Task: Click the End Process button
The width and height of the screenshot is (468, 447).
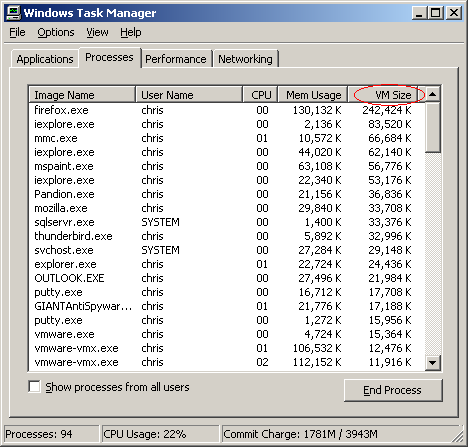Action: 393,390
